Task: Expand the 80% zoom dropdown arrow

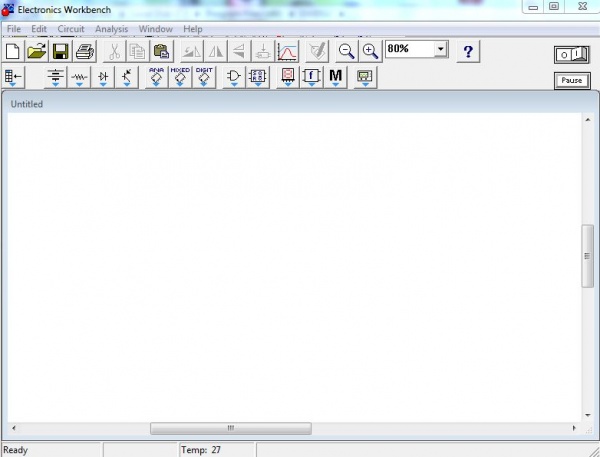Action: point(440,49)
